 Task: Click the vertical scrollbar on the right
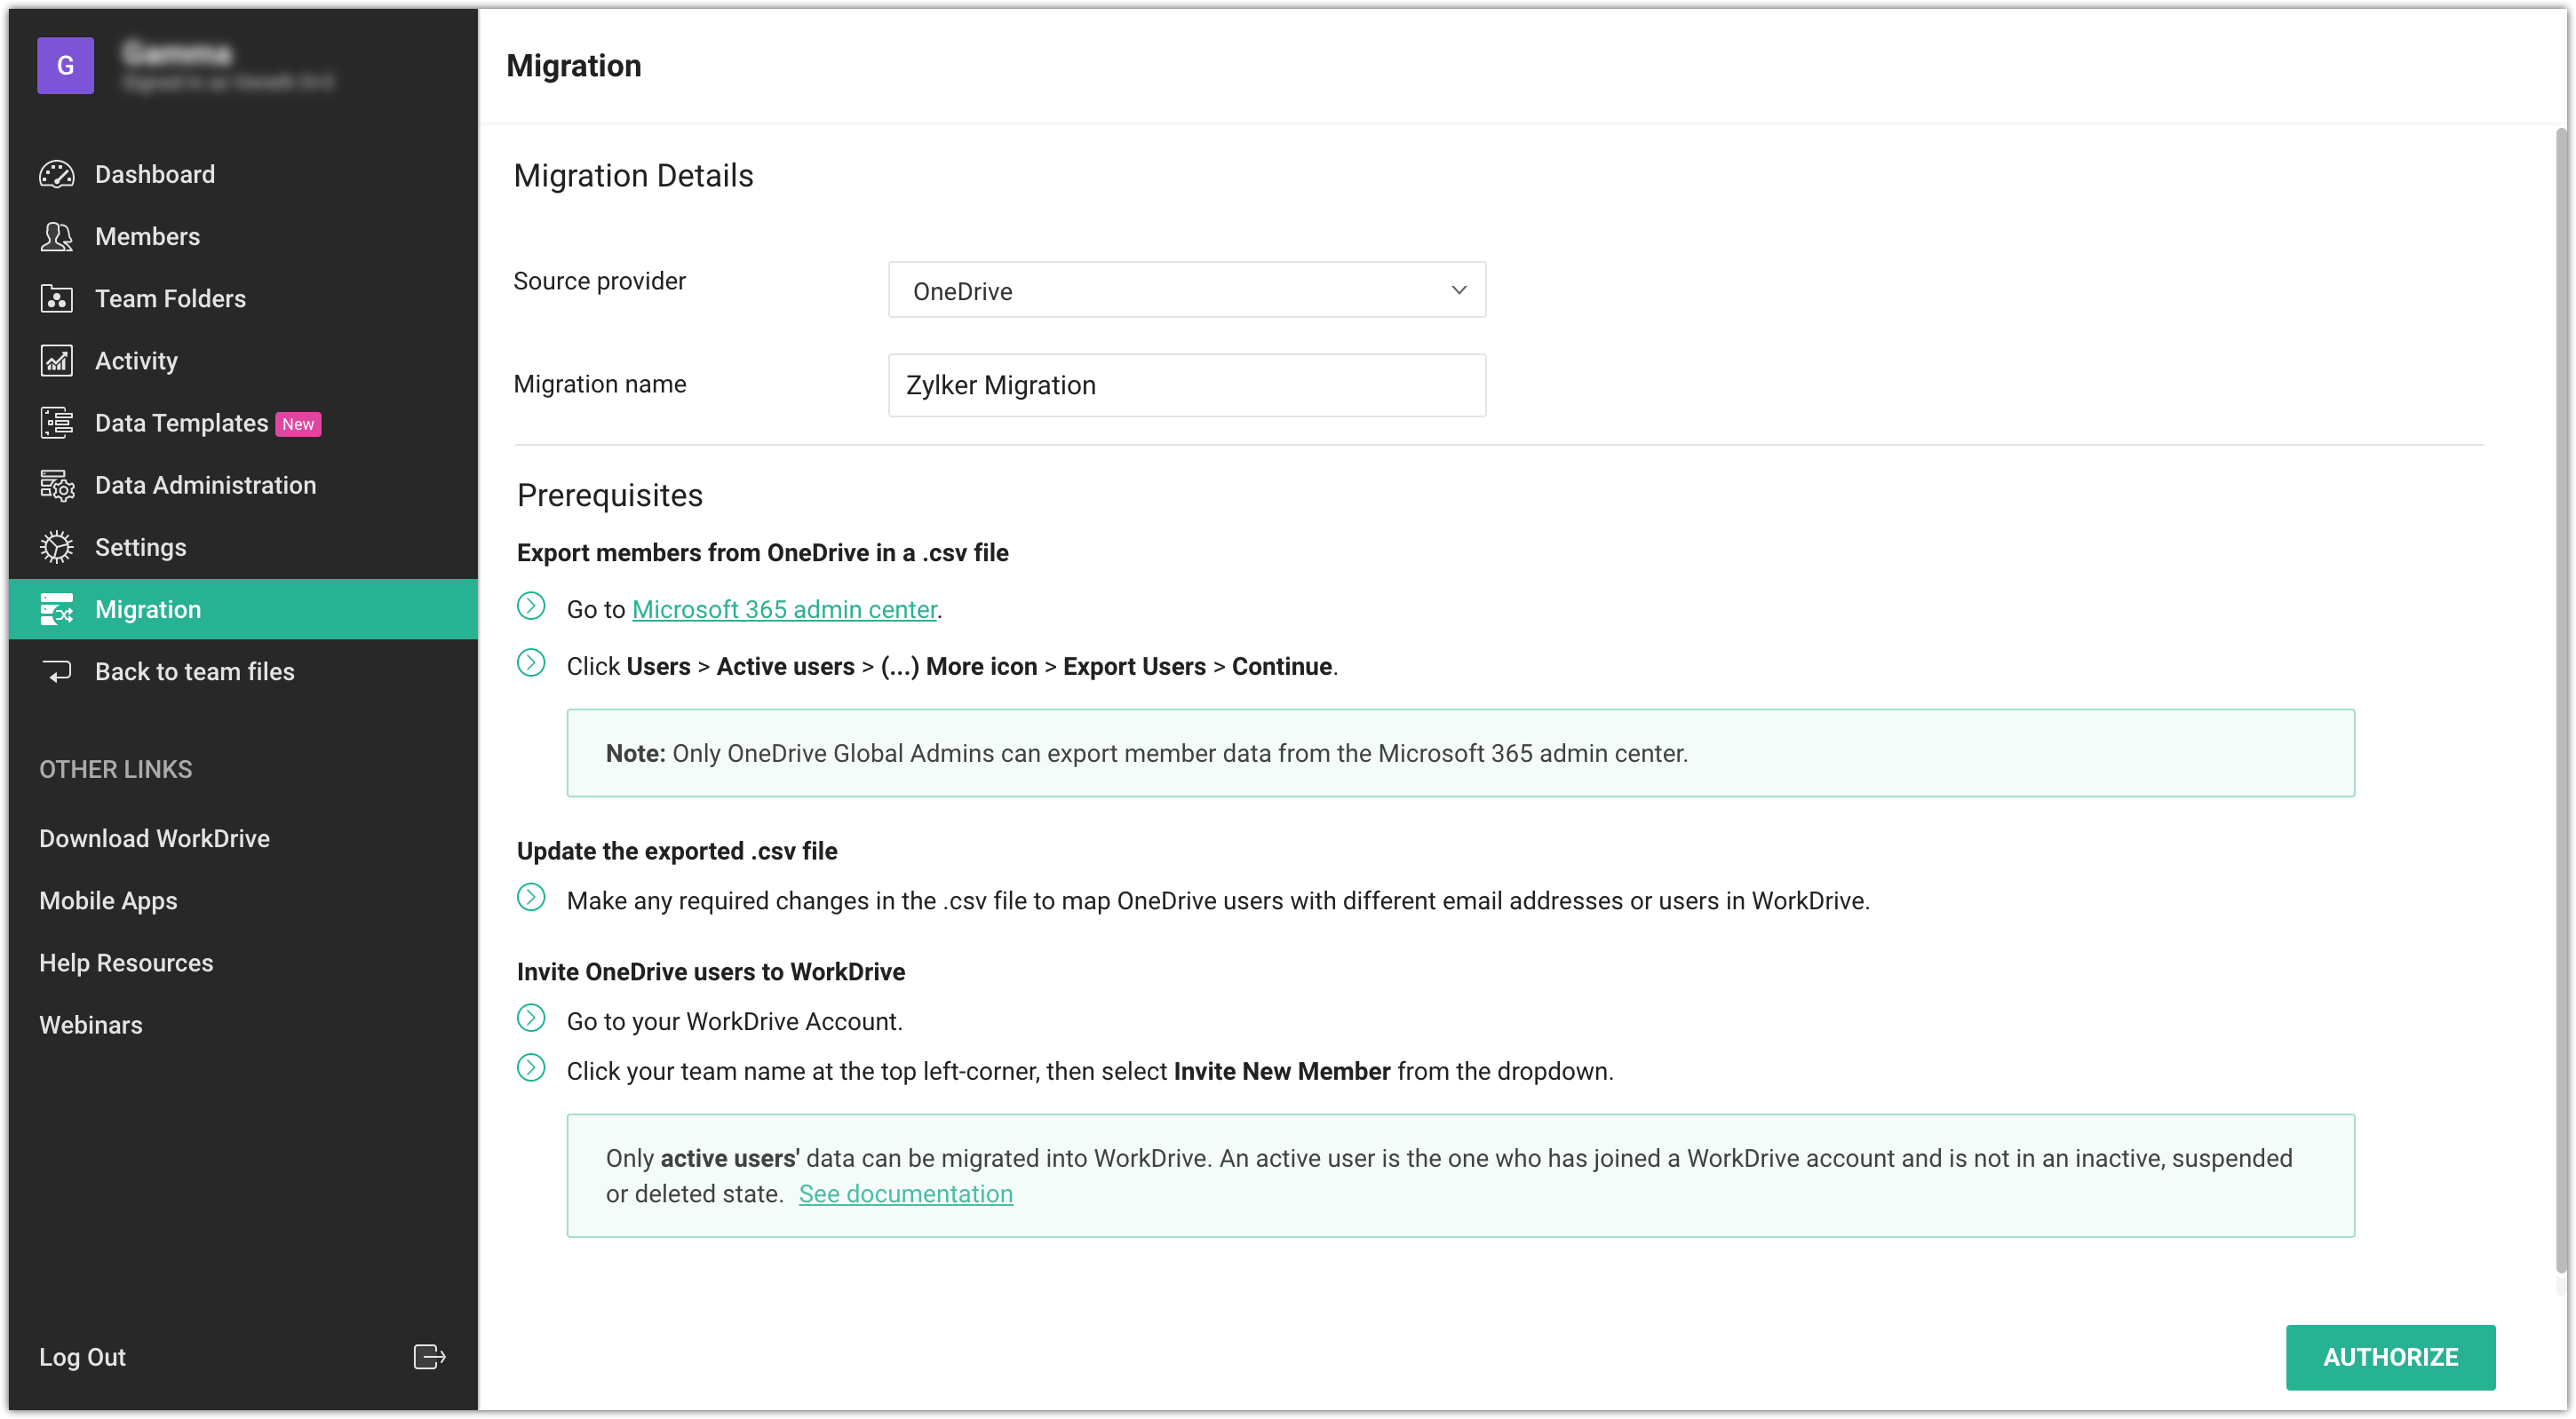(x=2559, y=700)
